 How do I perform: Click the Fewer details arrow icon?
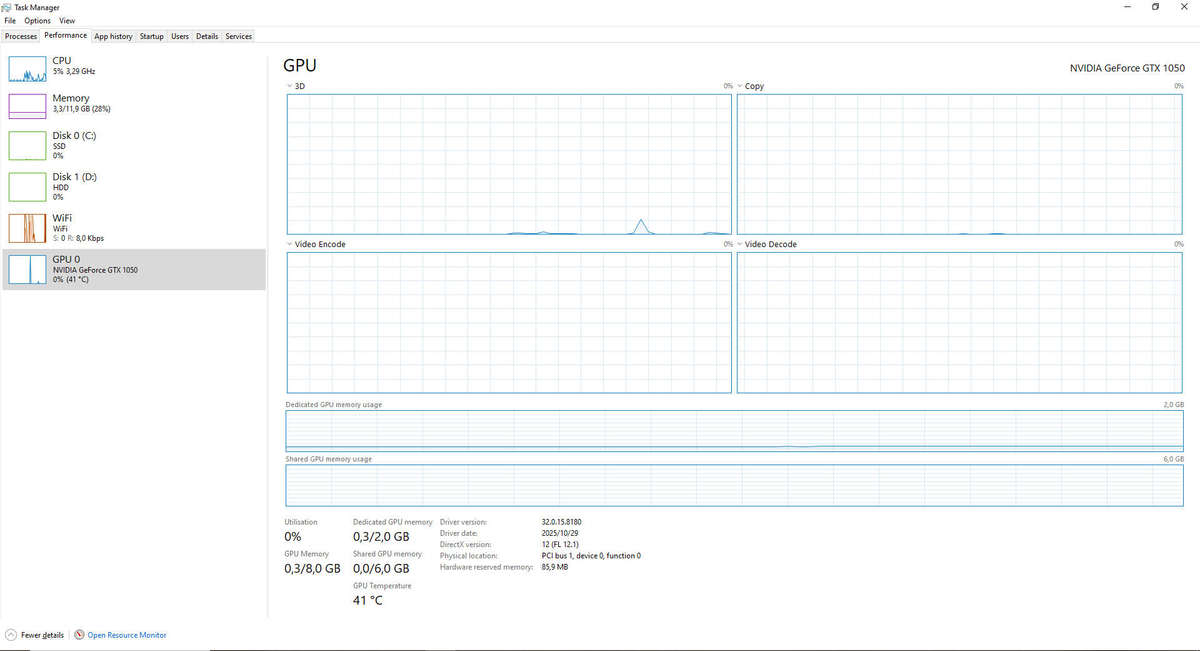pyautogui.click(x=11, y=635)
